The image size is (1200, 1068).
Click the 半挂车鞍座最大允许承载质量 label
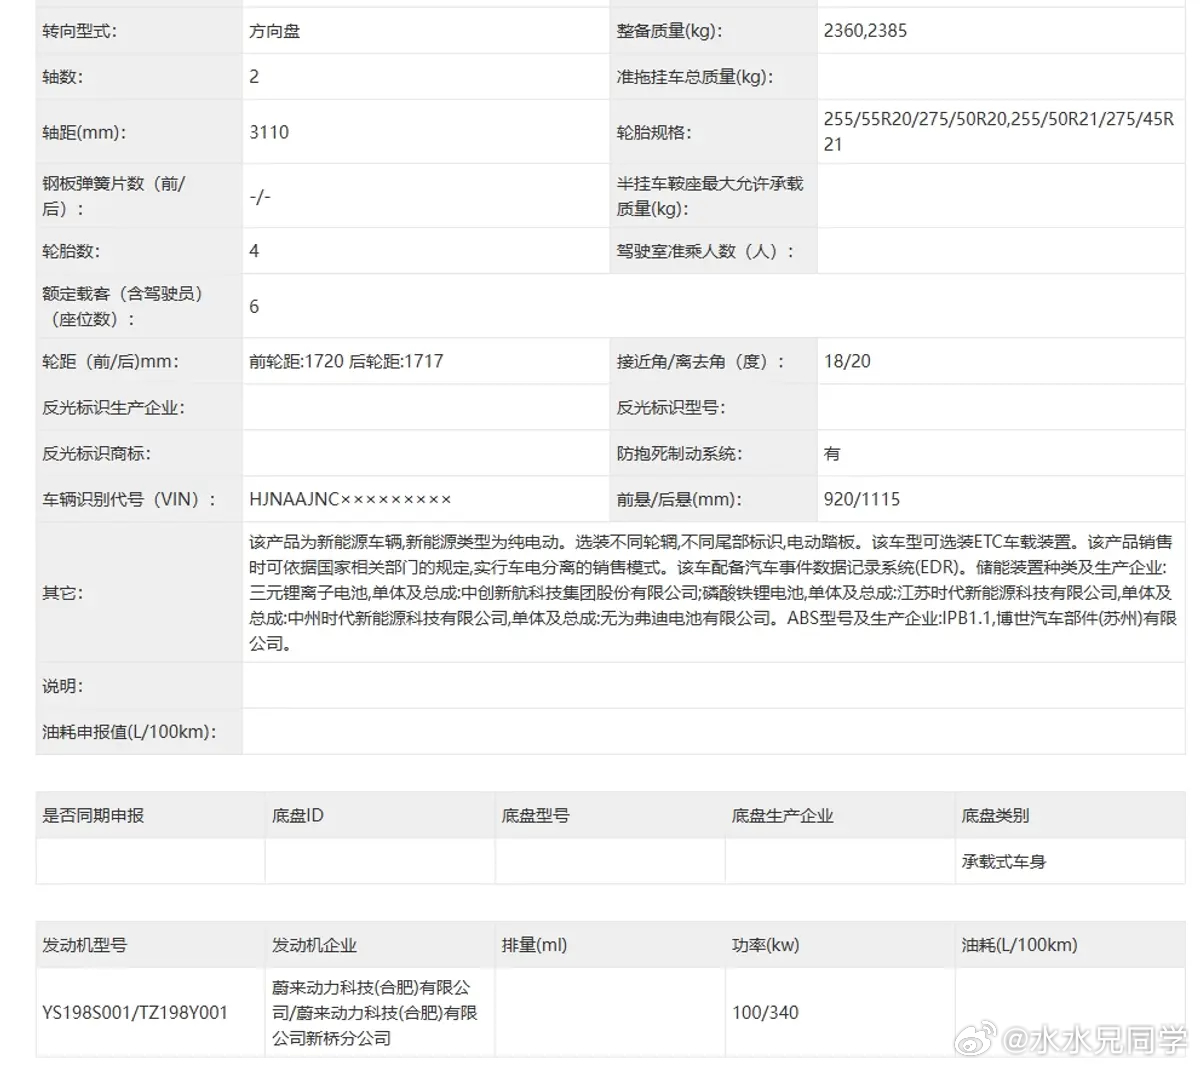point(710,196)
